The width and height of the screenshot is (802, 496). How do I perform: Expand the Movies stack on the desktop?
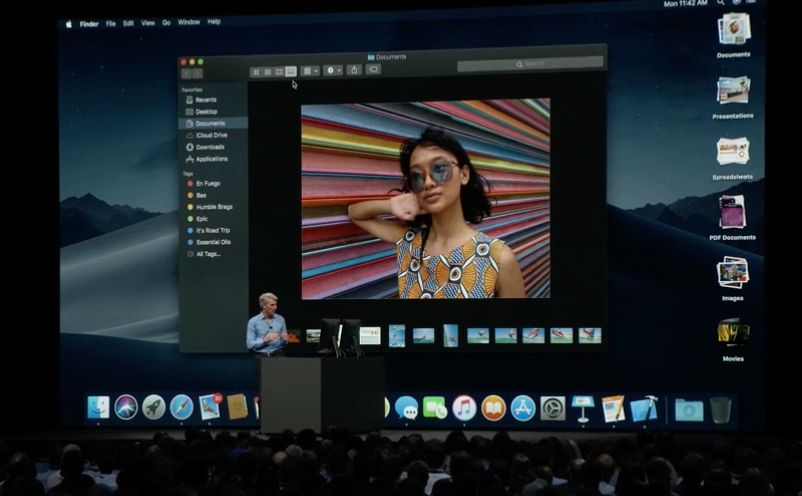[x=733, y=333]
